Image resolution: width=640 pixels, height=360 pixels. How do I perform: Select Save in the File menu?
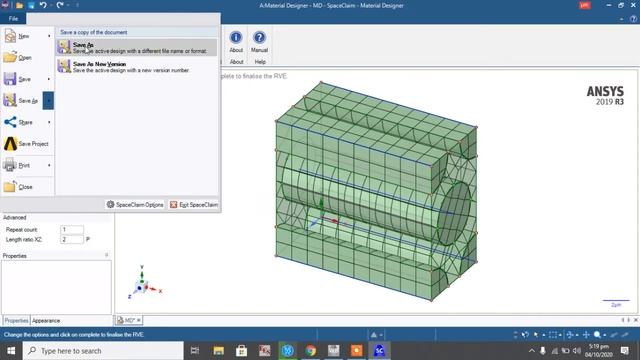(x=24, y=79)
